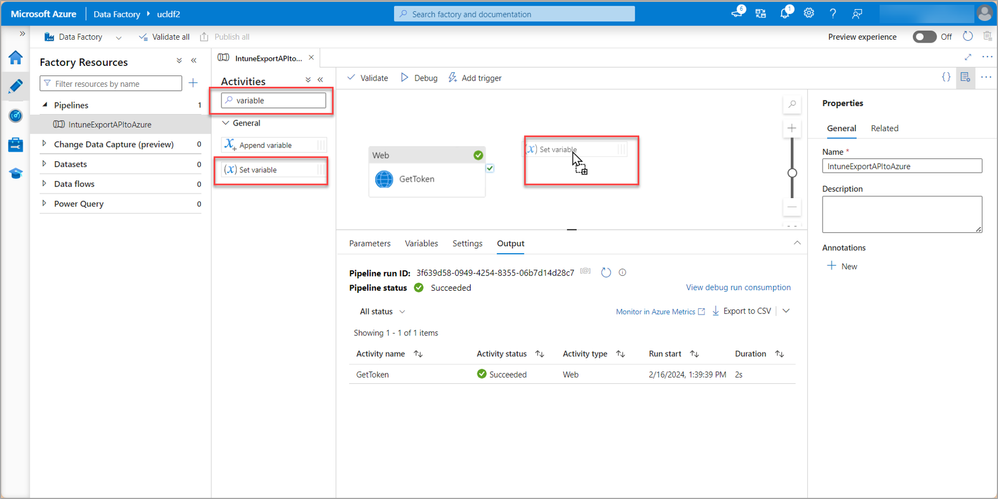Image resolution: width=998 pixels, height=499 pixels.
Task: Click the refresh icon next to Preview toggle
Action: point(967,36)
